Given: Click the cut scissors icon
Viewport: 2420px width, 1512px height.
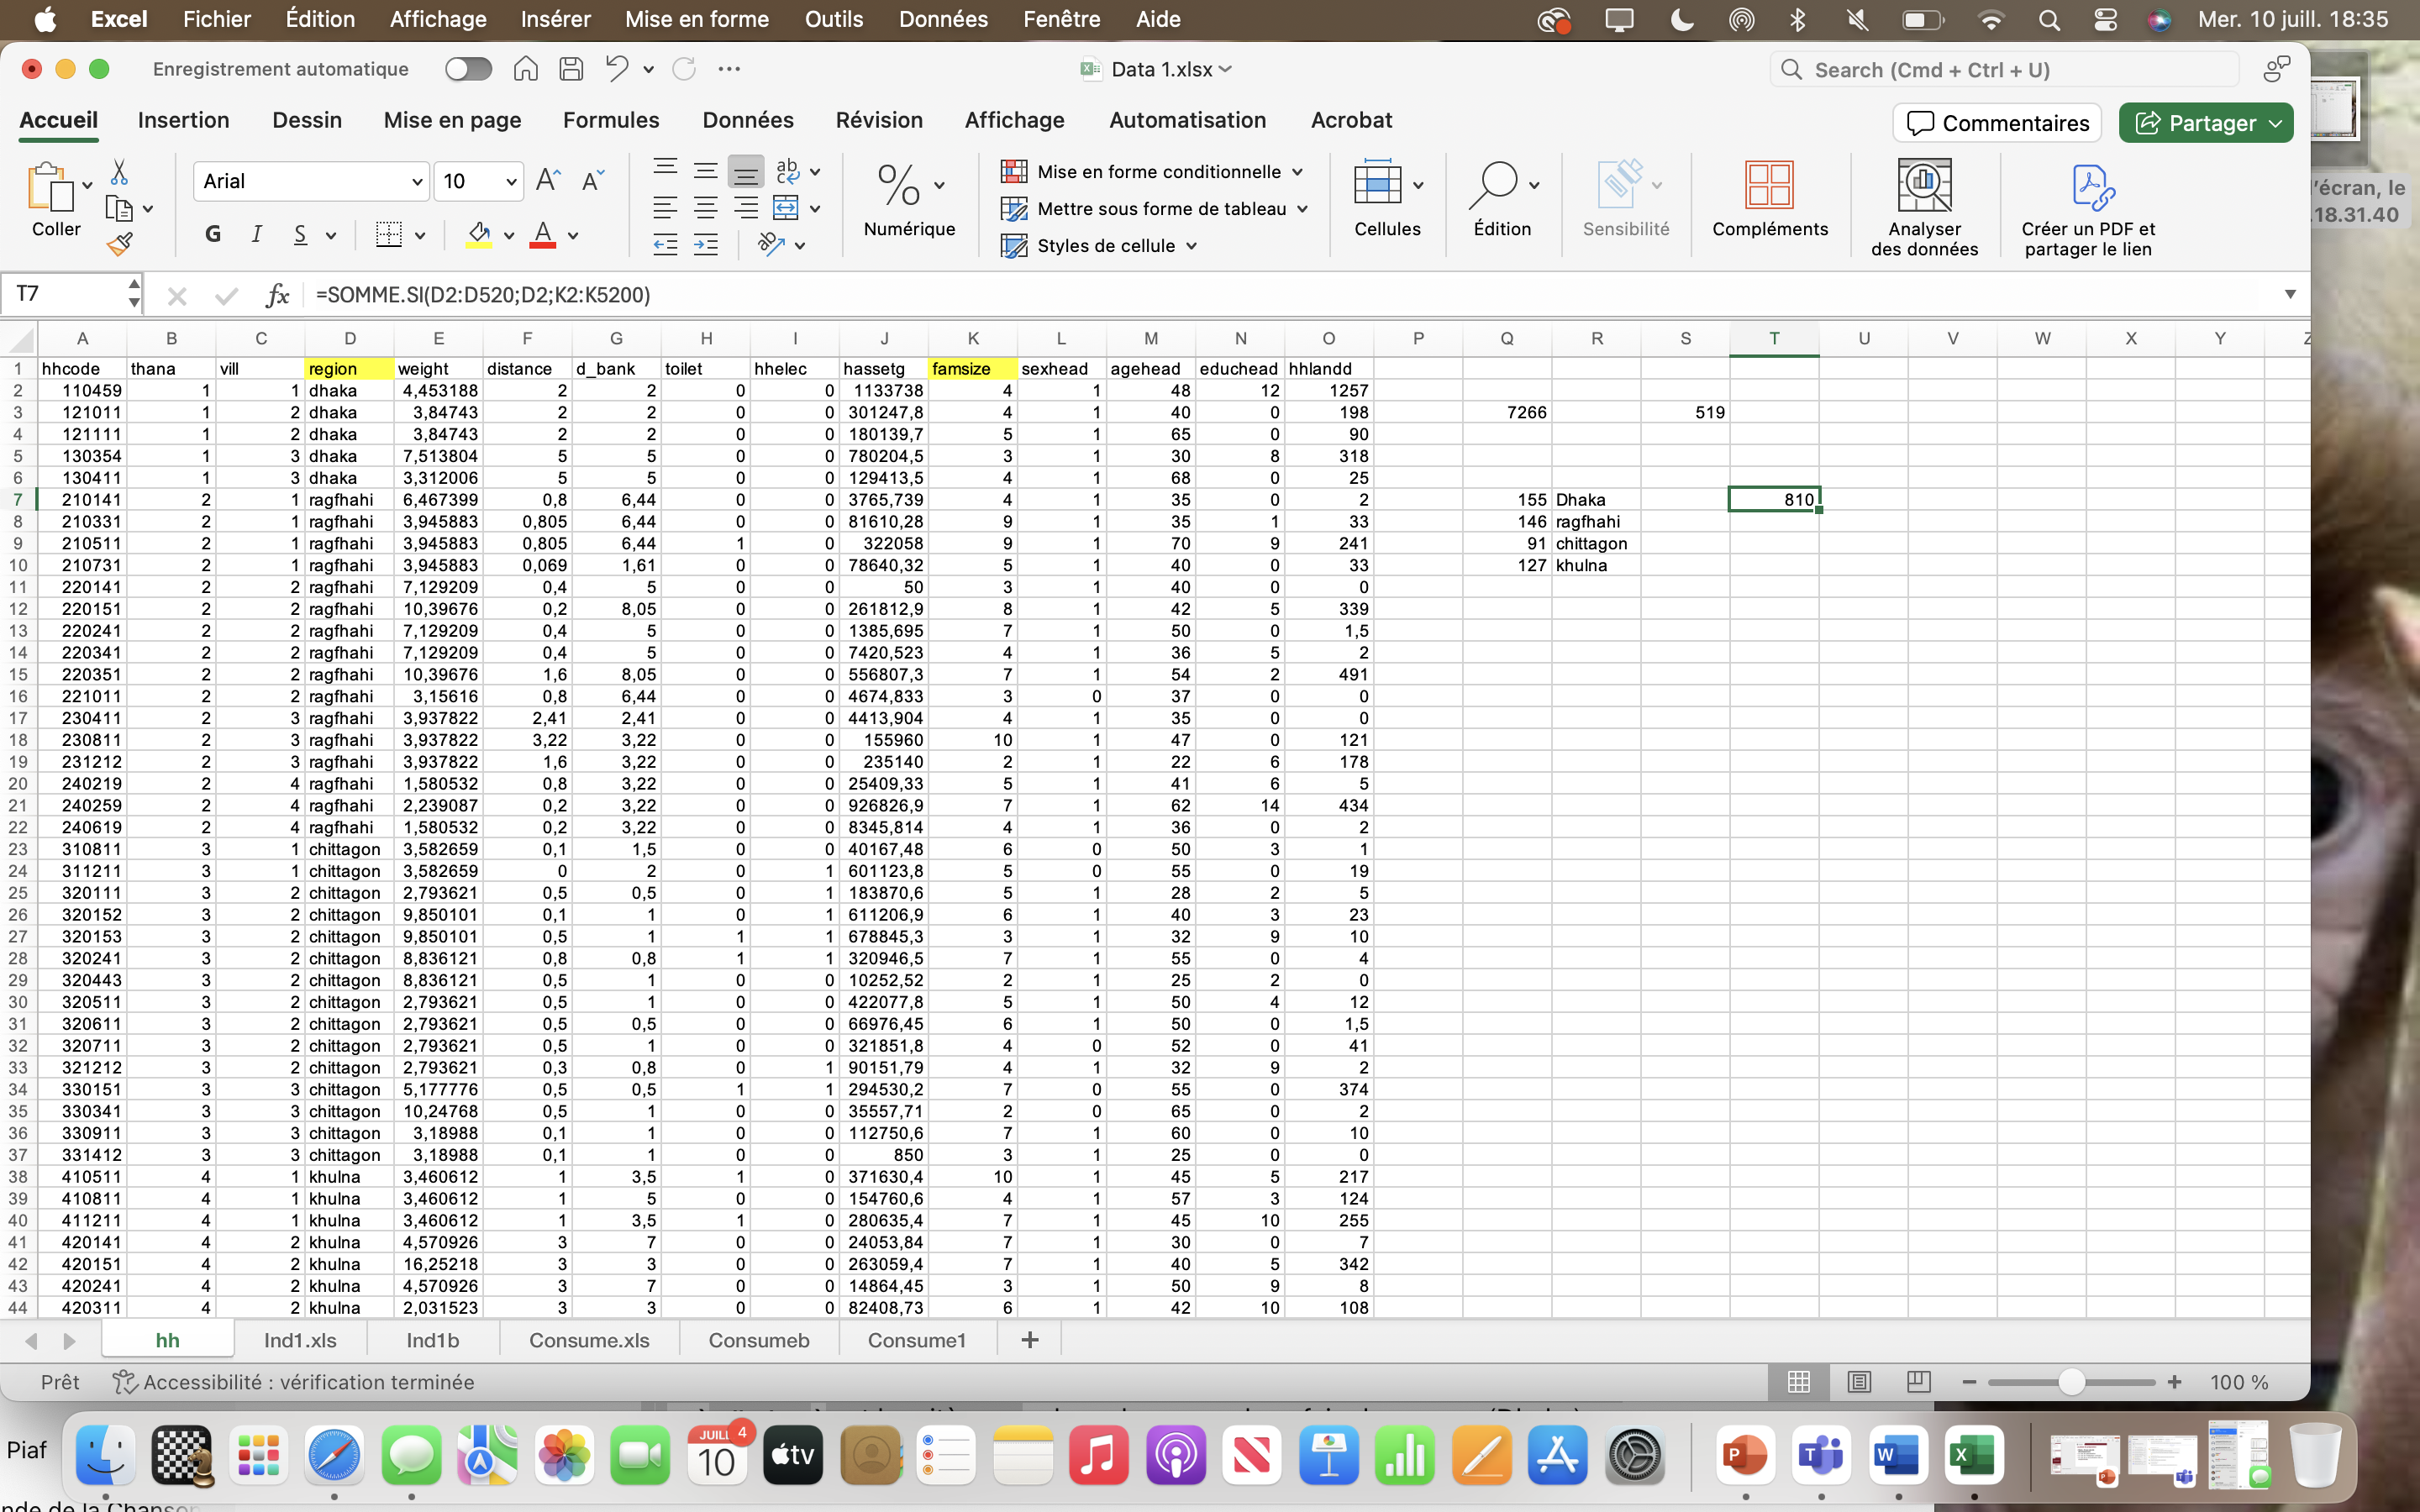Looking at the screenshot, I should tap(119, 172).
